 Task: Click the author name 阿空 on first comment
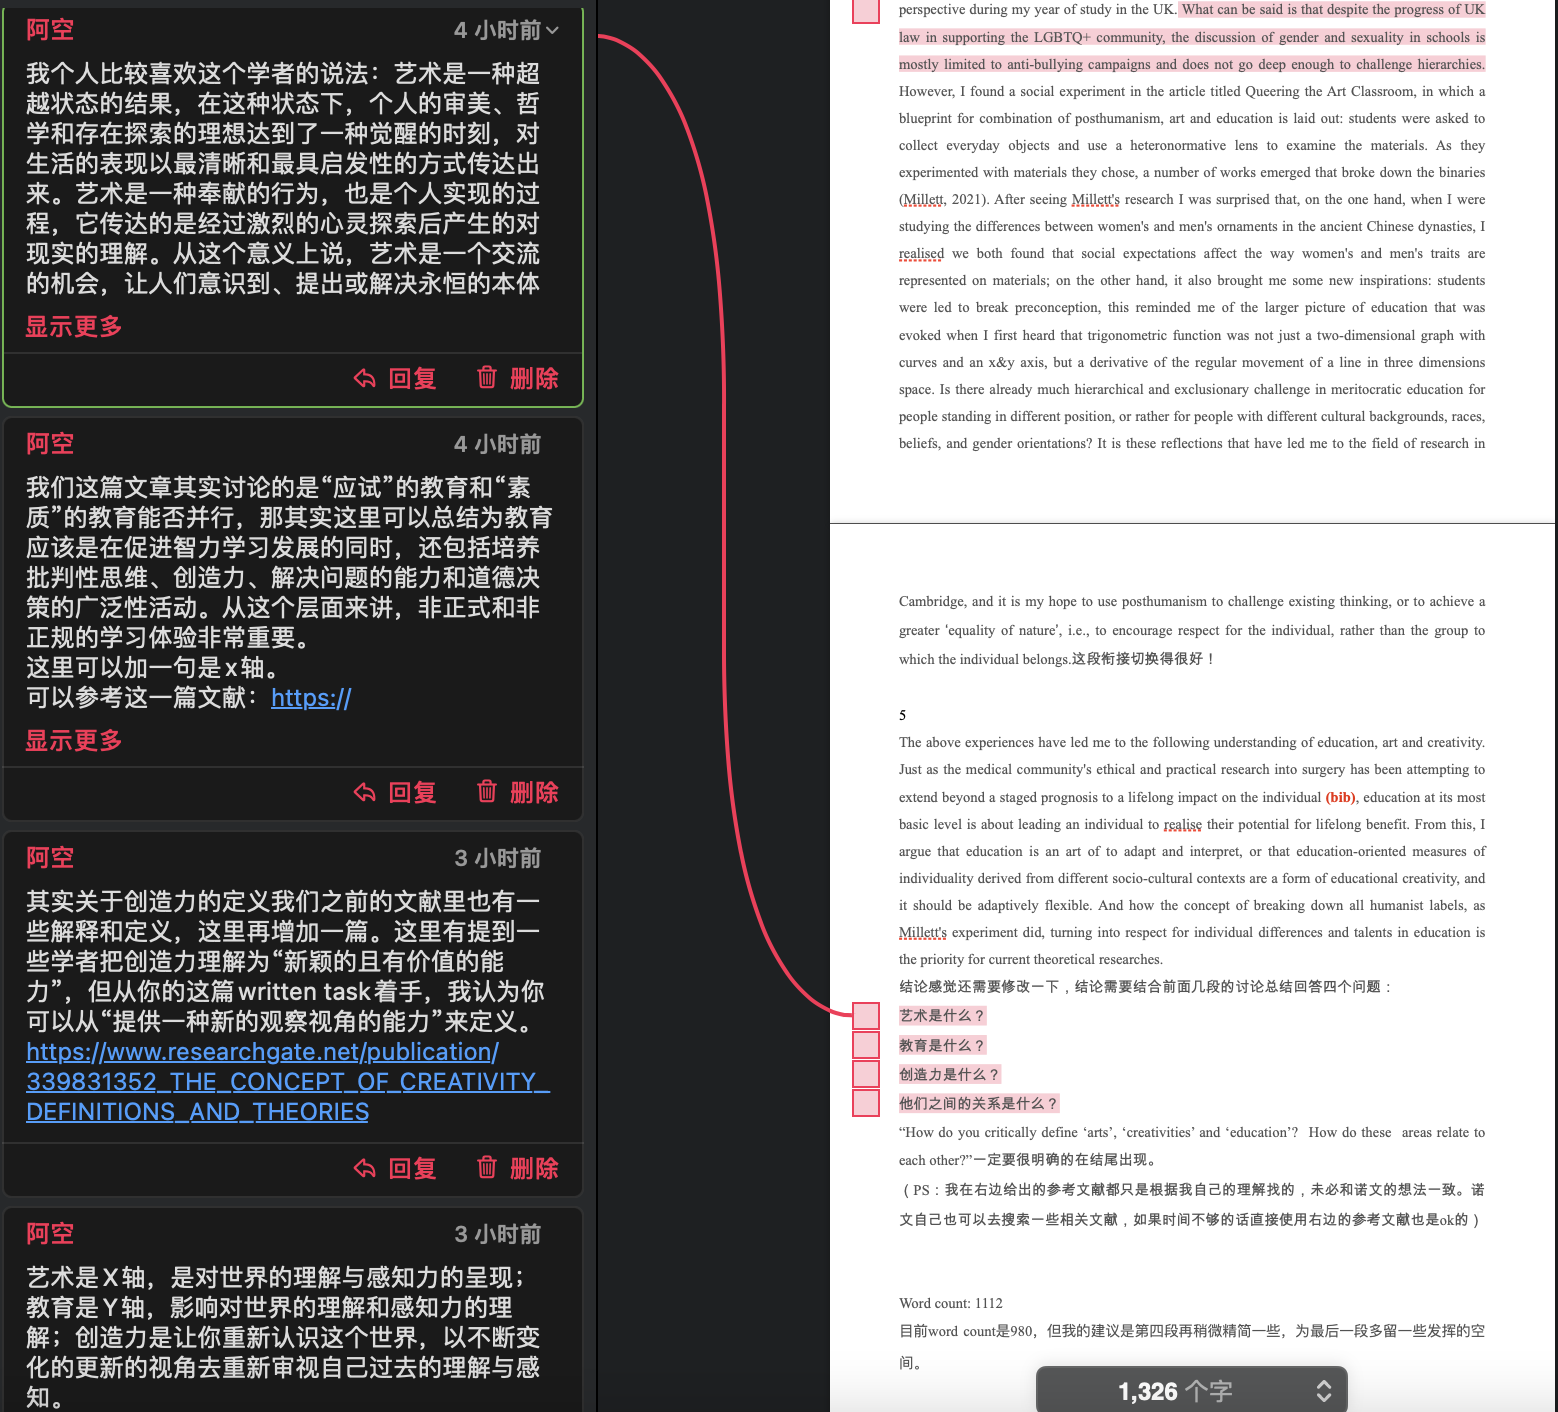coord(50,30)
